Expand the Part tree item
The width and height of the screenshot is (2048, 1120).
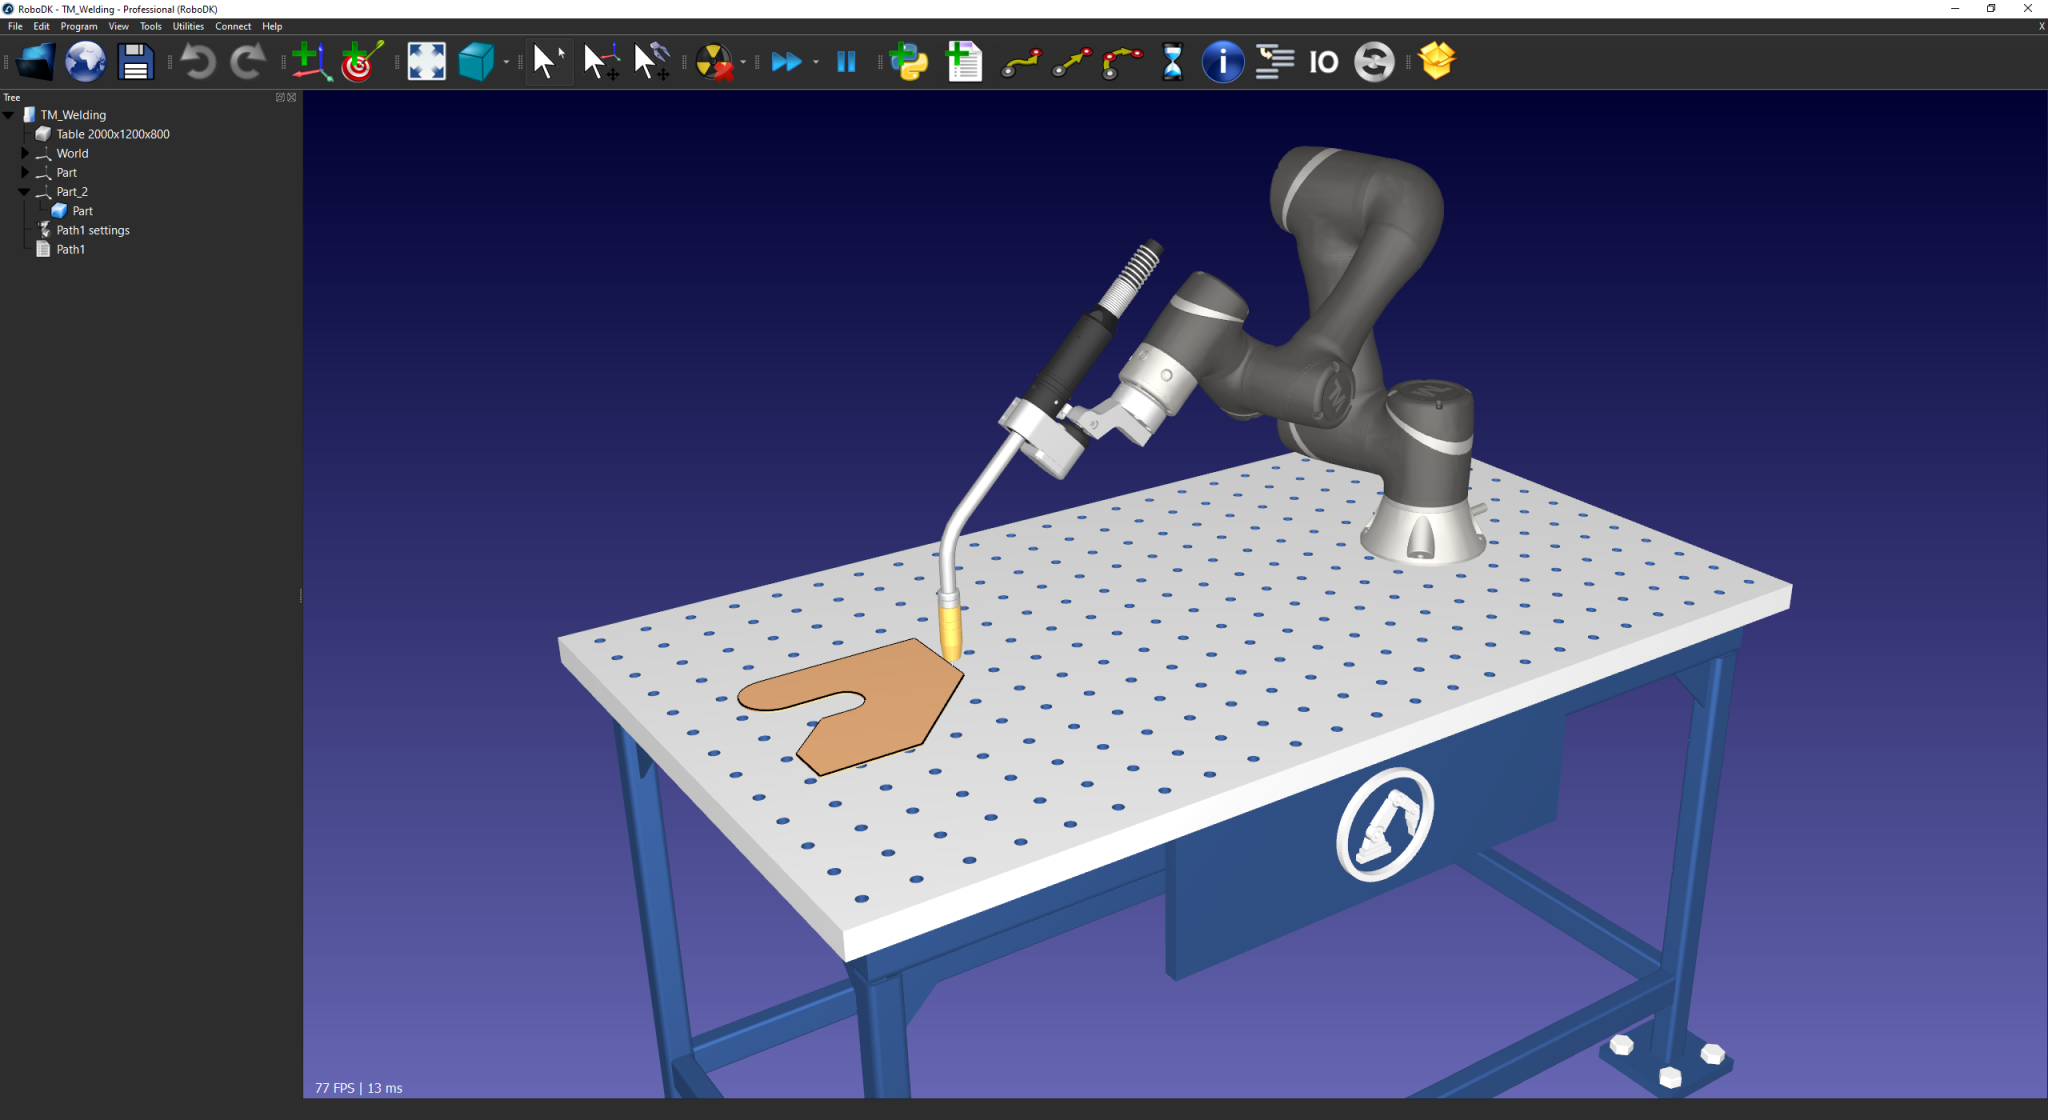[24, 172]
